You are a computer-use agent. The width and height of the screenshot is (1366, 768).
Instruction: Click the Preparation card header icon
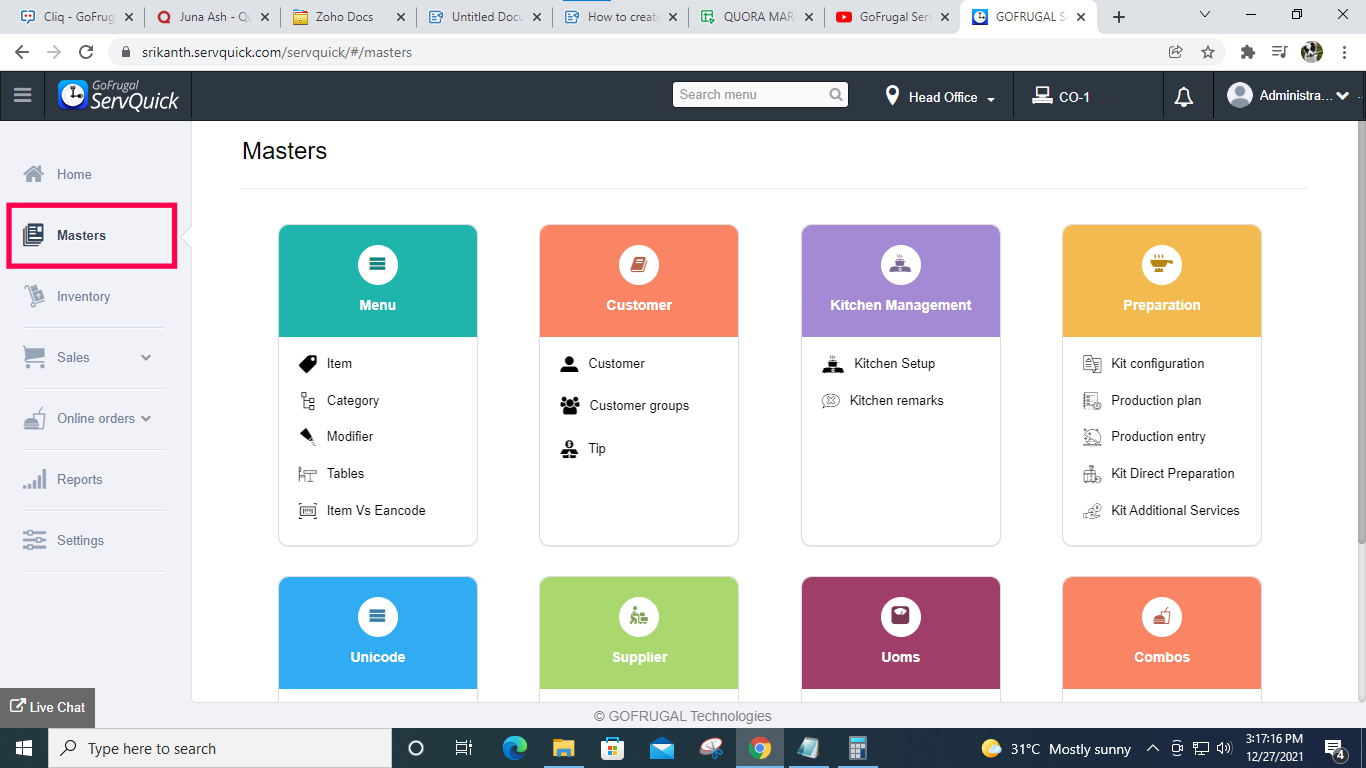(x=1162, y=265)
